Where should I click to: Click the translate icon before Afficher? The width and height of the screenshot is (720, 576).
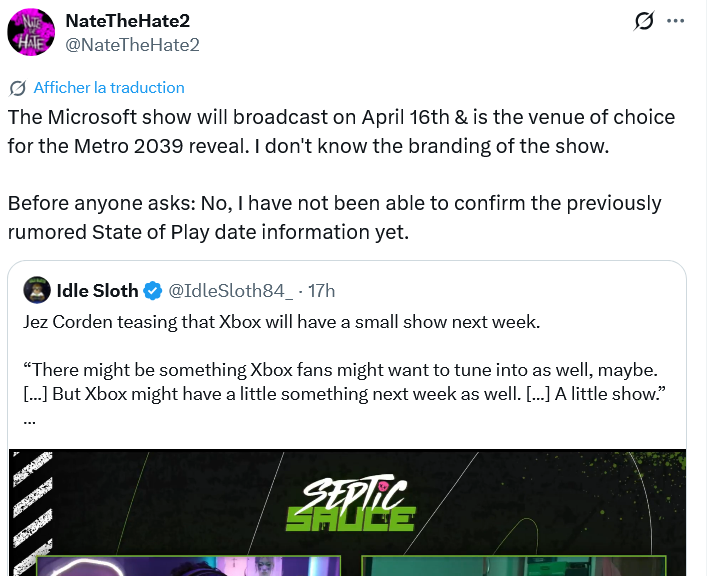coord(17,87)
